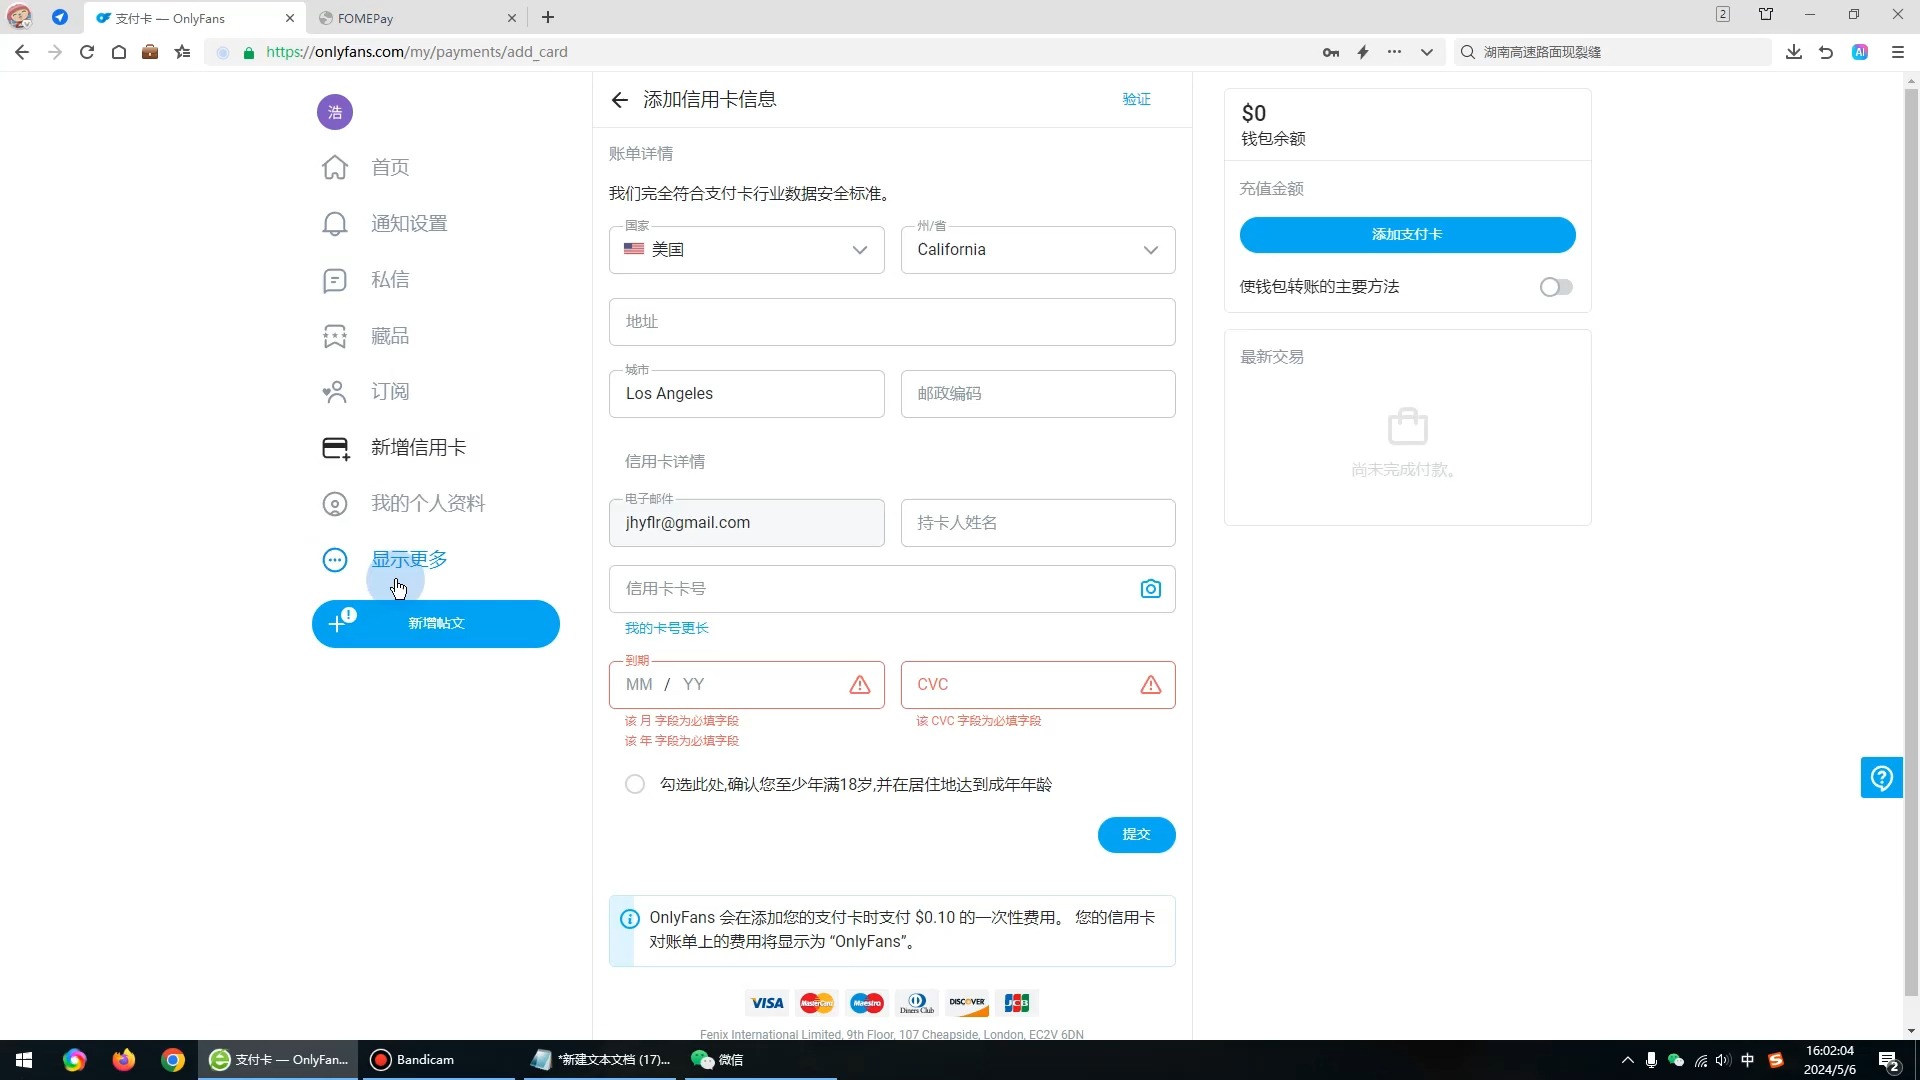
Task: Launch Google Chrome from the taskbar
Action: coord(173,1060)
